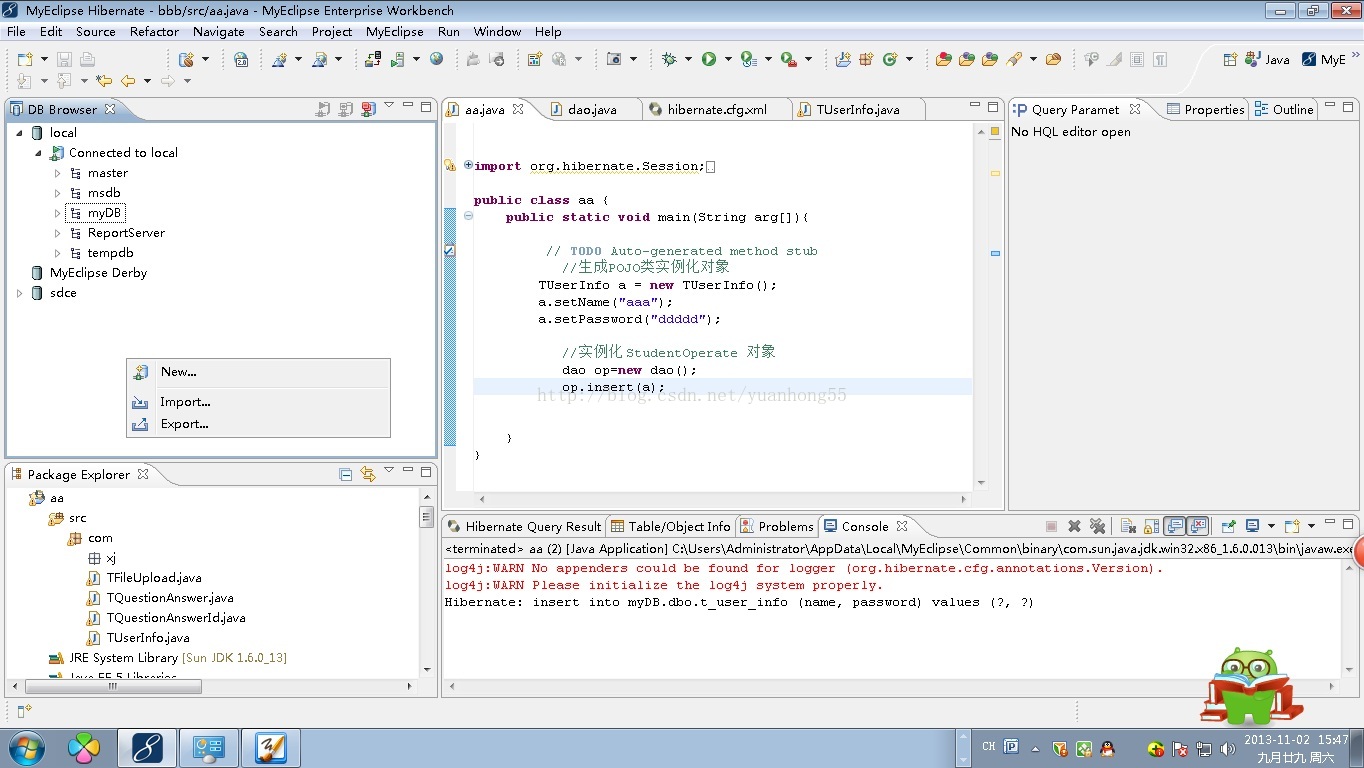Image resolution: width=1364 pixels, height=768 pixels.
Task: Expand the master database node
Action: (x=57, y=173)
